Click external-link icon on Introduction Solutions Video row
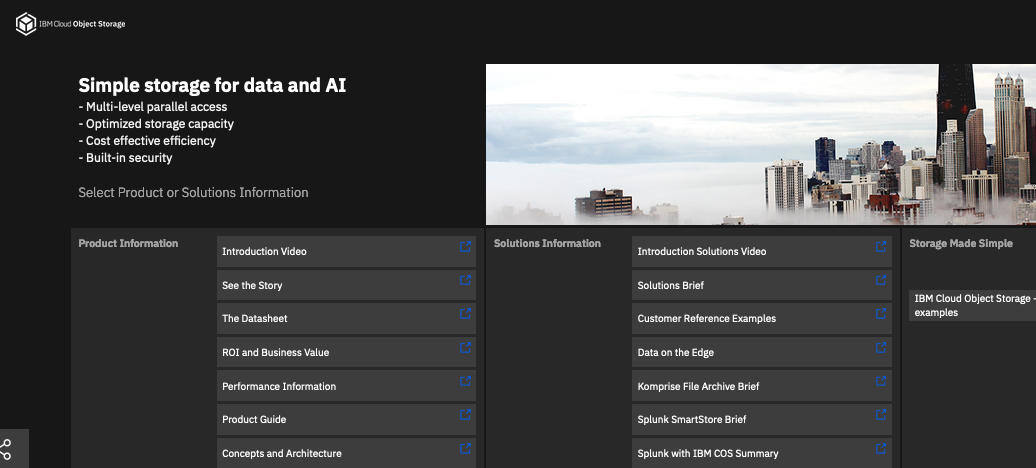The image size is (1036, 468). pos(881,246)
